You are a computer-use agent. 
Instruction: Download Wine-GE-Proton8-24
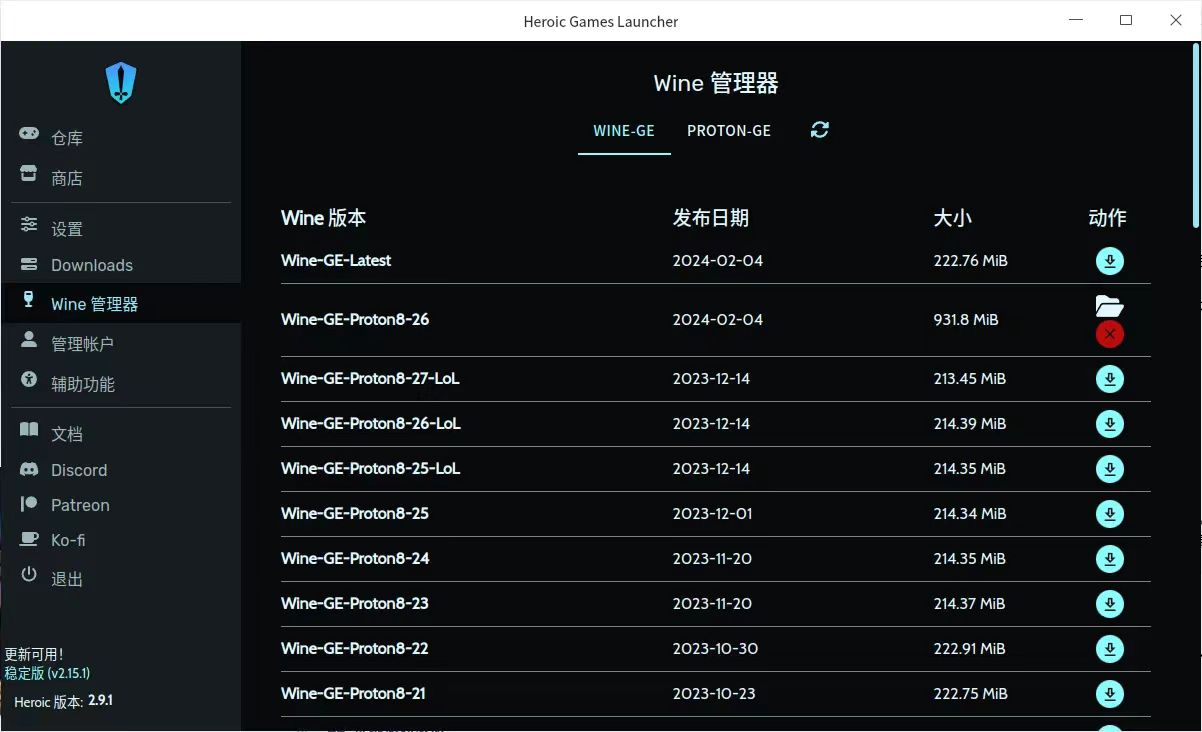pos(1110,559)
